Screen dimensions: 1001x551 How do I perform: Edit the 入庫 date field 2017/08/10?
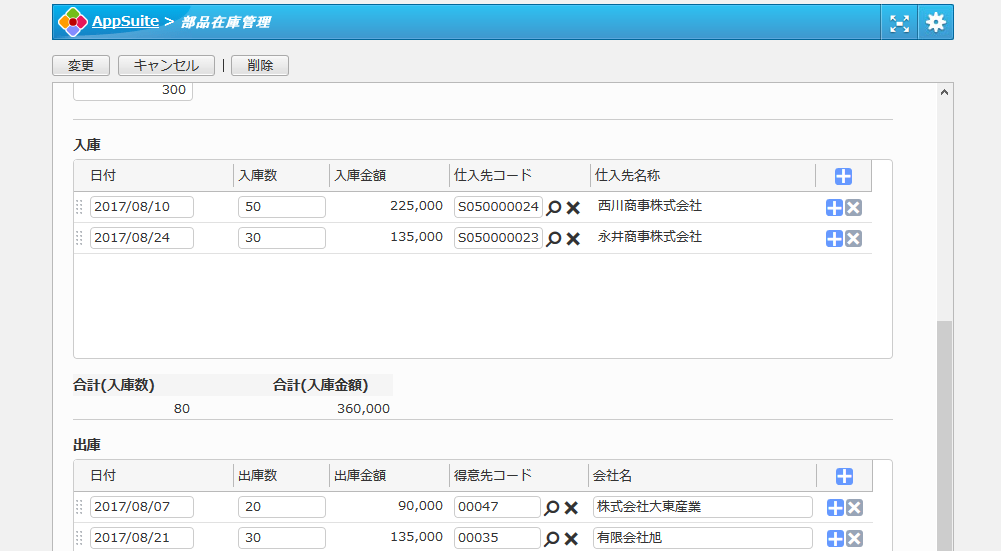pyautogui.click(x=141, y=207)
